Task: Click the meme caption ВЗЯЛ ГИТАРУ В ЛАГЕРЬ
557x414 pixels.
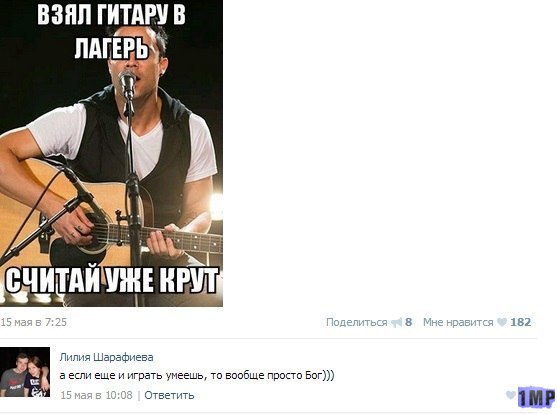Action: pos(112,32)
